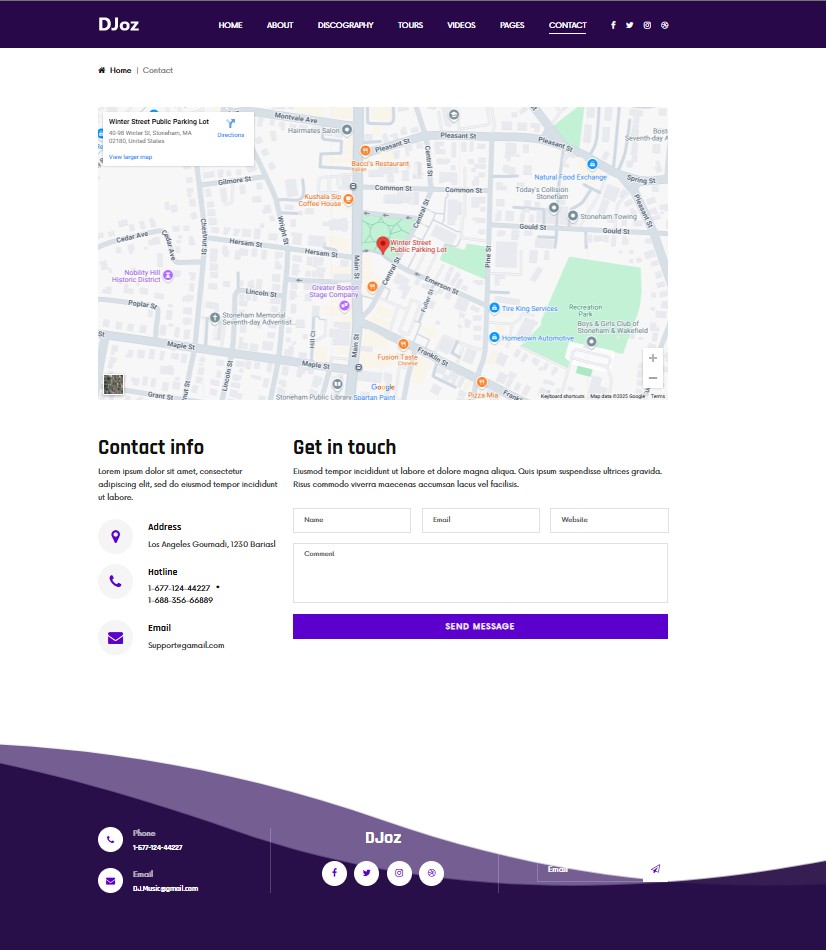
Task: Click the footer Instagram circle icon
Action: click(x=399, y=873)
